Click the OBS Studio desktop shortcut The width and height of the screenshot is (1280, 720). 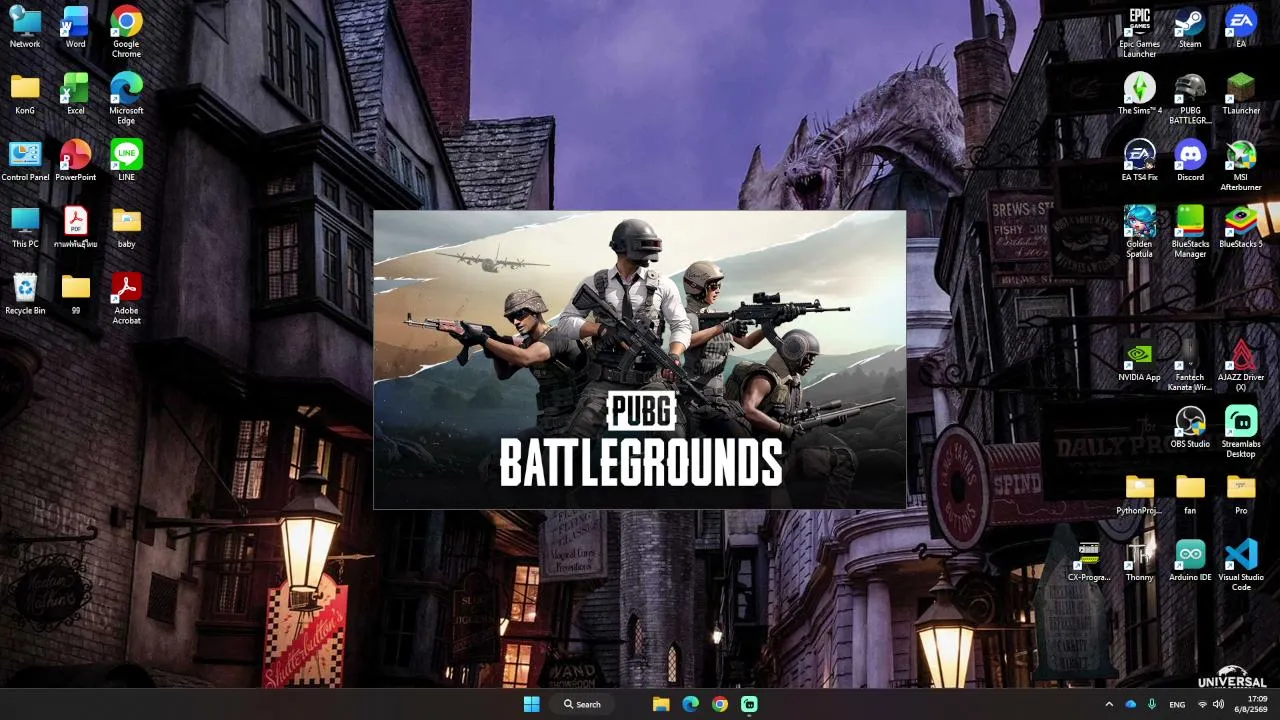coord(1190,428)
